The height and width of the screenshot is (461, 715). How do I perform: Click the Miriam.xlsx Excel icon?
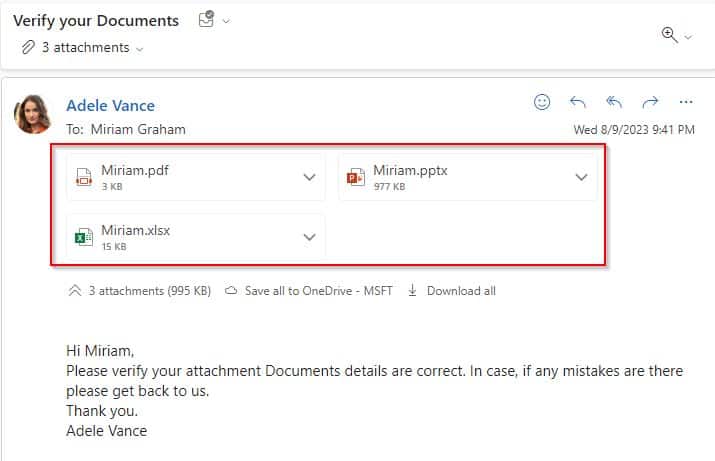[x=83, y=237]
